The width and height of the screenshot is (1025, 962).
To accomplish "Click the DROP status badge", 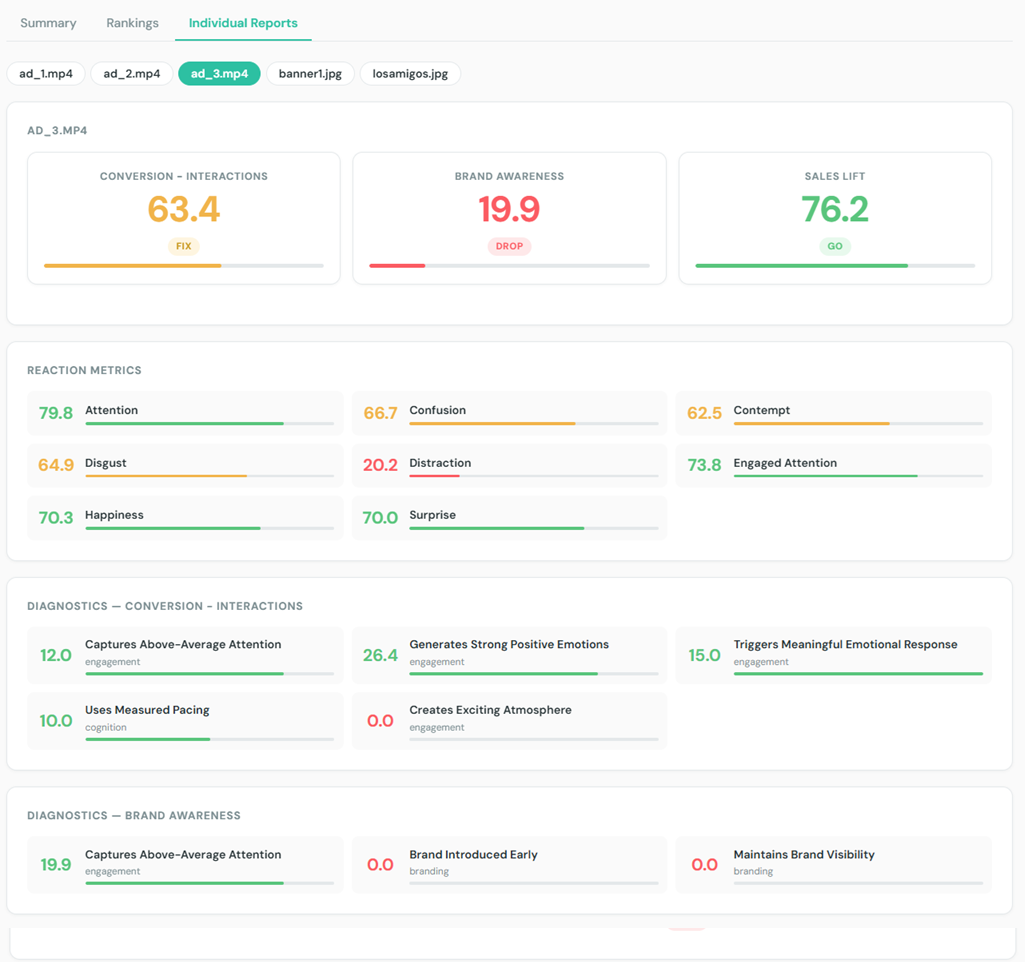I will [x=509, y=246].
